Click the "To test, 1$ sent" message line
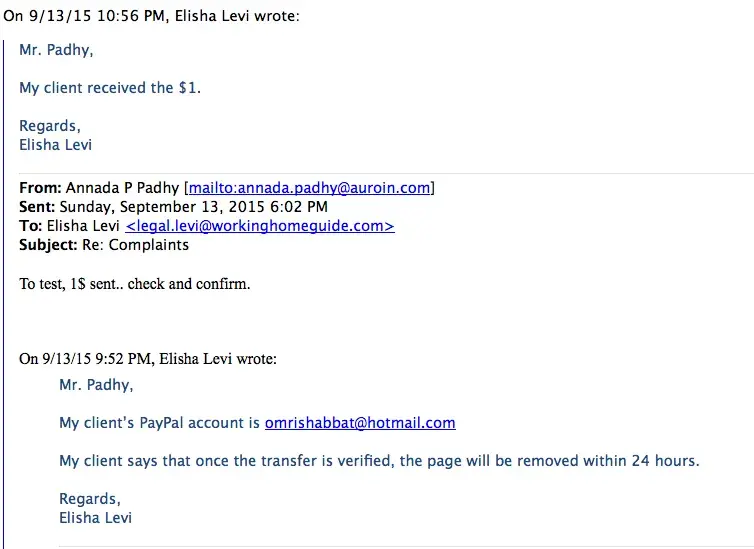Screen dimensions: 754x549 [x=135, y=284]
